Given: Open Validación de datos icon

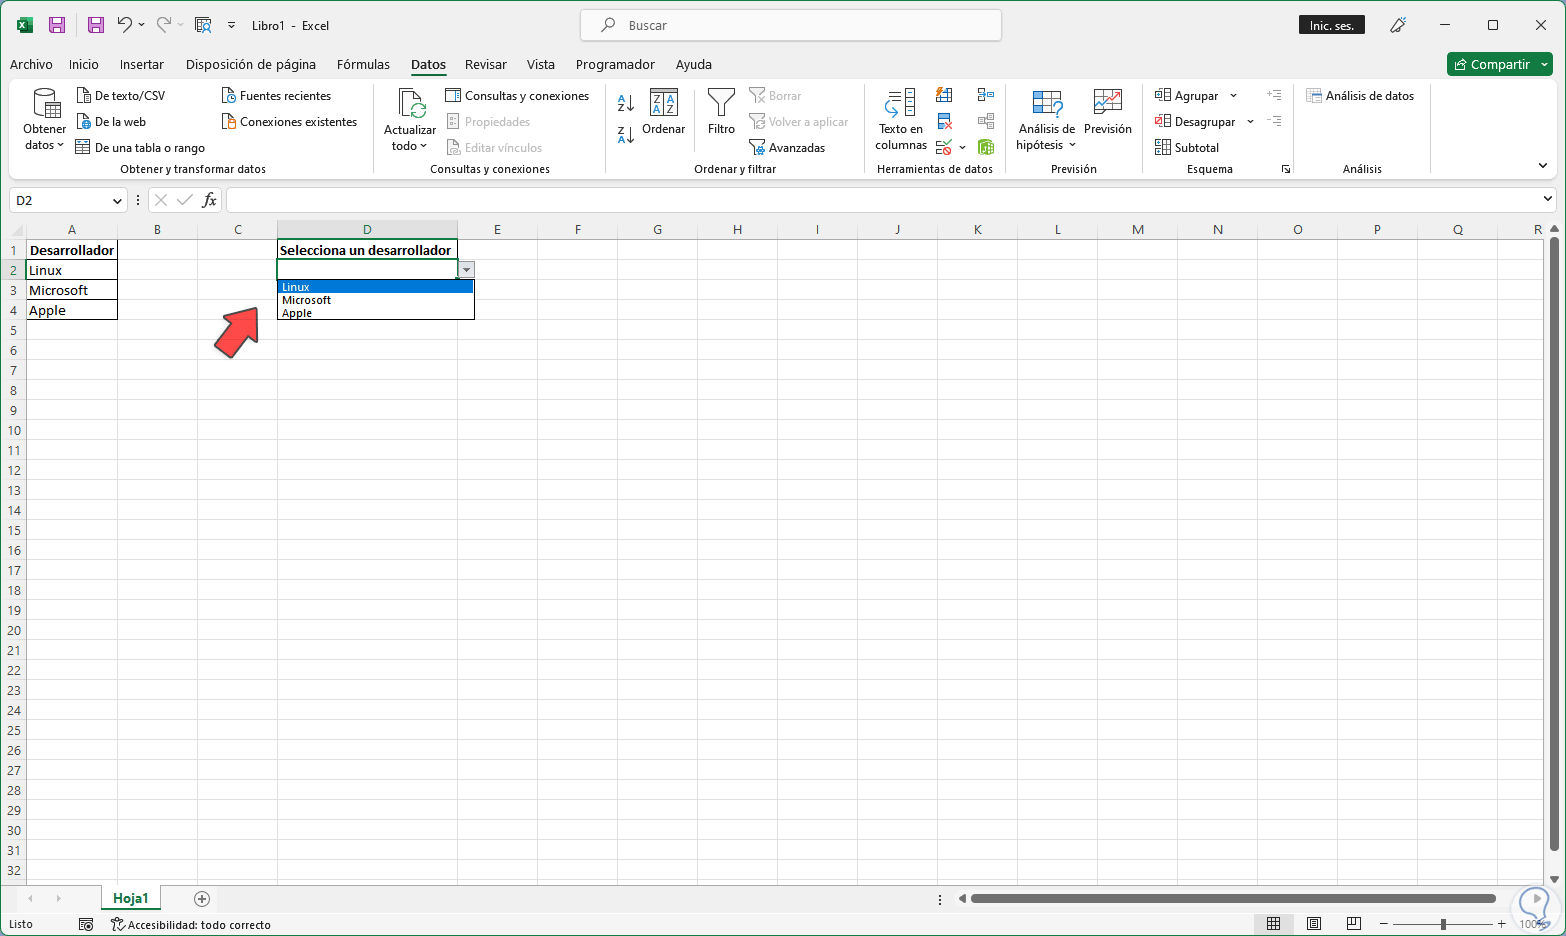Looking at the screenshot, I should (944, 148).
